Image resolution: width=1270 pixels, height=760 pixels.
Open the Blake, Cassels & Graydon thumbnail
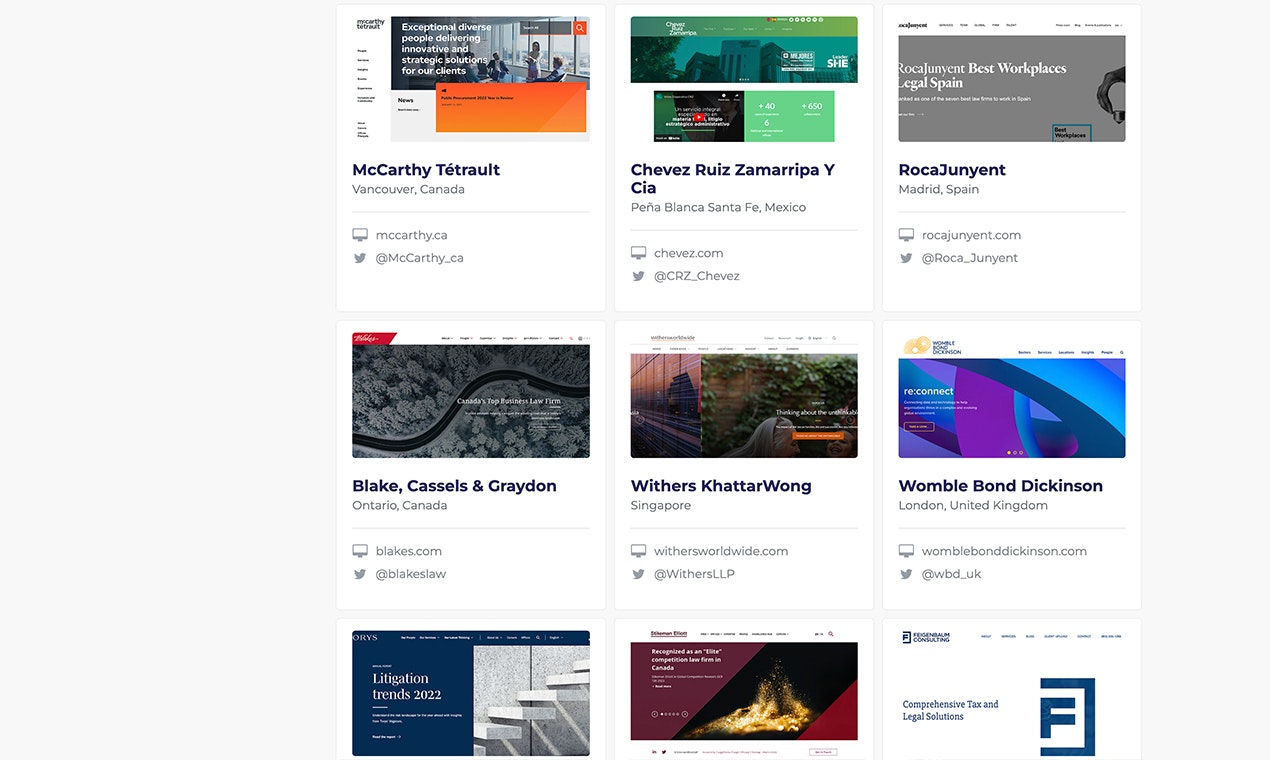471,395
